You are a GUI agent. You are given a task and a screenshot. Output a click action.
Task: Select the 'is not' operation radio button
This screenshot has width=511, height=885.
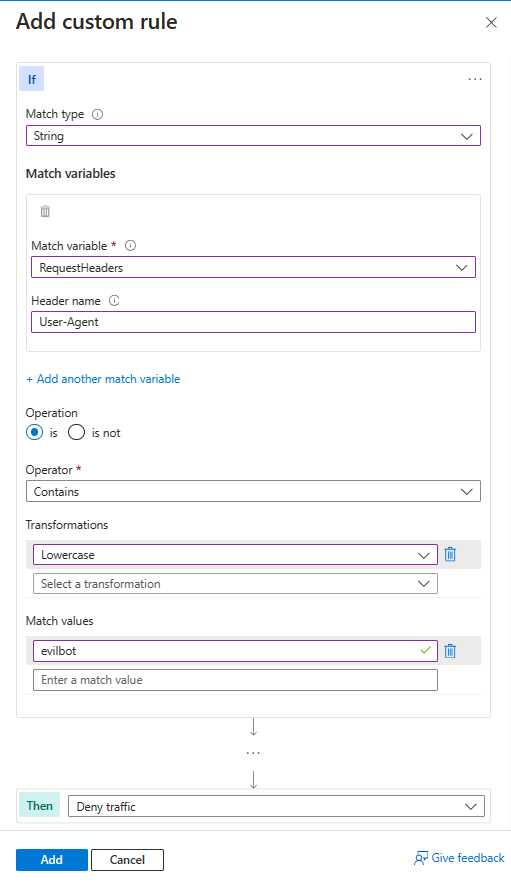click(76, 432)
